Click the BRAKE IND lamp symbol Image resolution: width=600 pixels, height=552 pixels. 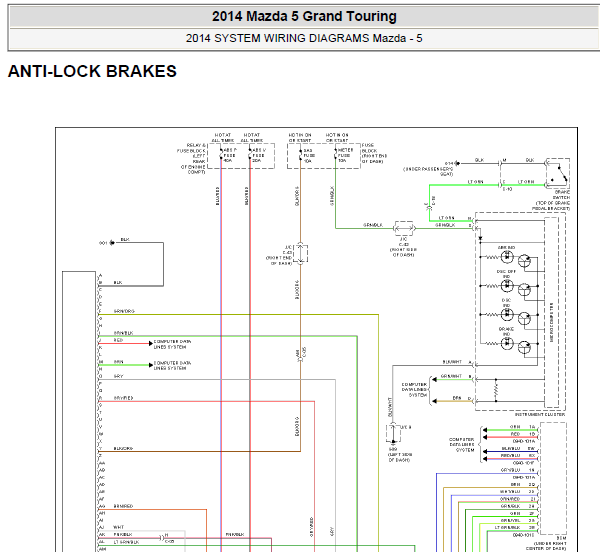point(507,344)
